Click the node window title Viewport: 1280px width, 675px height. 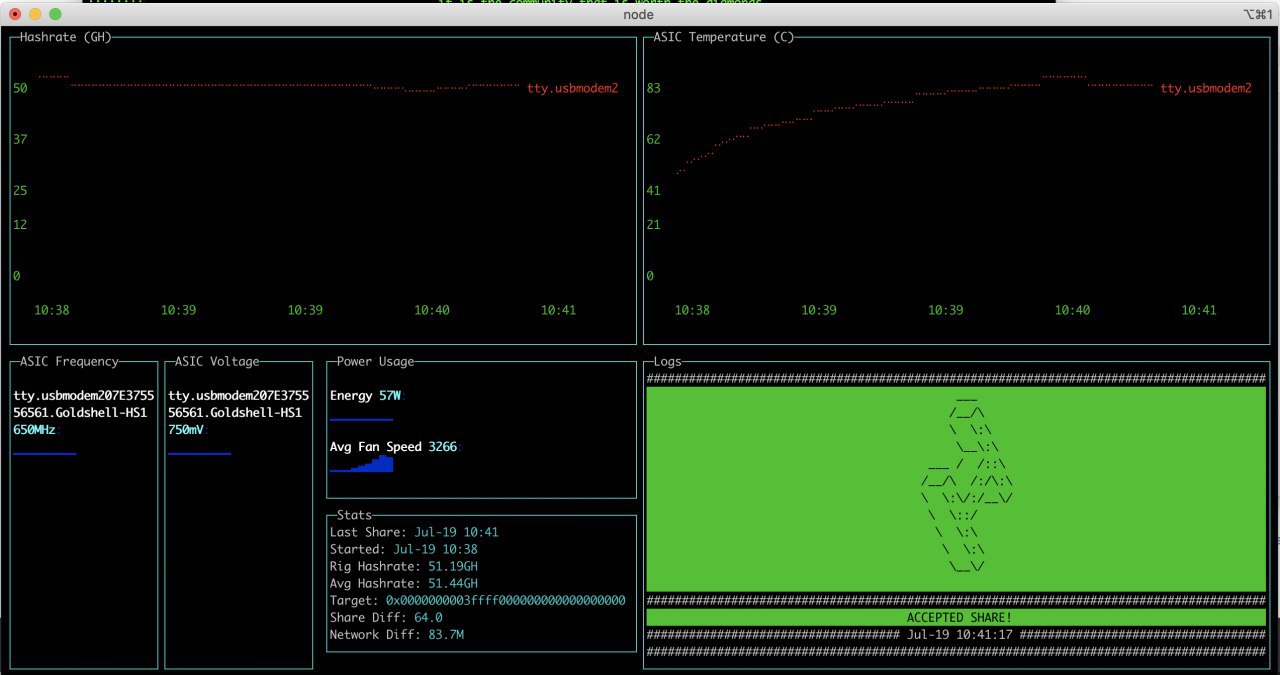[638, 14]
